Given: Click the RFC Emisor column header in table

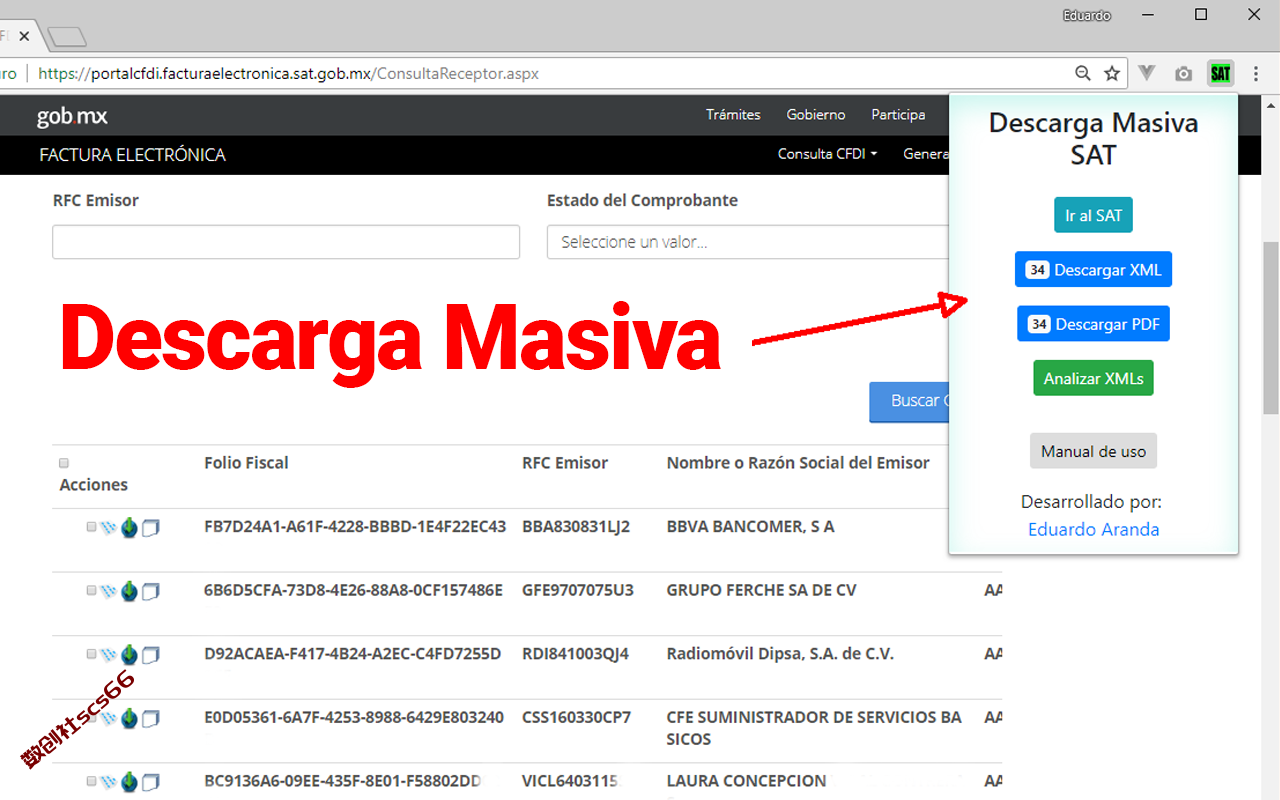Looking at the screenshot, I should (x=565, y=463).
